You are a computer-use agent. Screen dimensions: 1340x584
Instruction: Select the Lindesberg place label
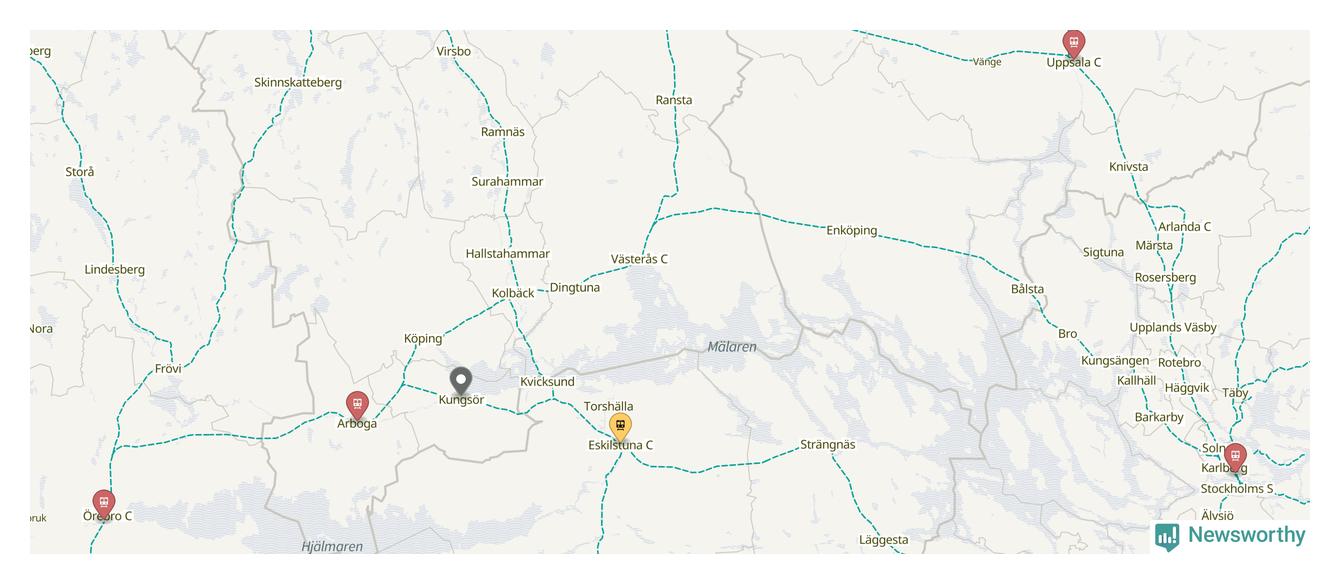[x=115, y=269]
